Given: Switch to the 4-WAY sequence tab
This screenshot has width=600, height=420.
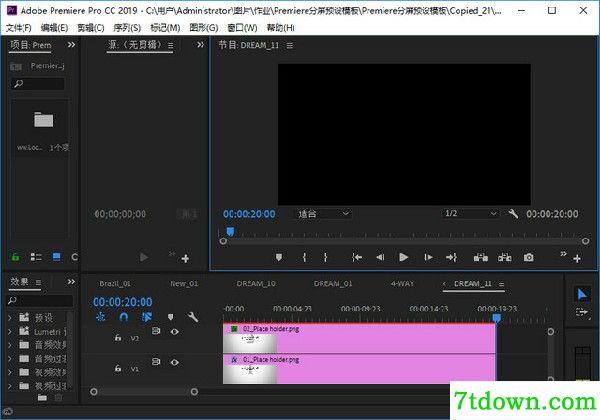Looking at the screenshot, I should pyautogui.click(x=403, y=284).
